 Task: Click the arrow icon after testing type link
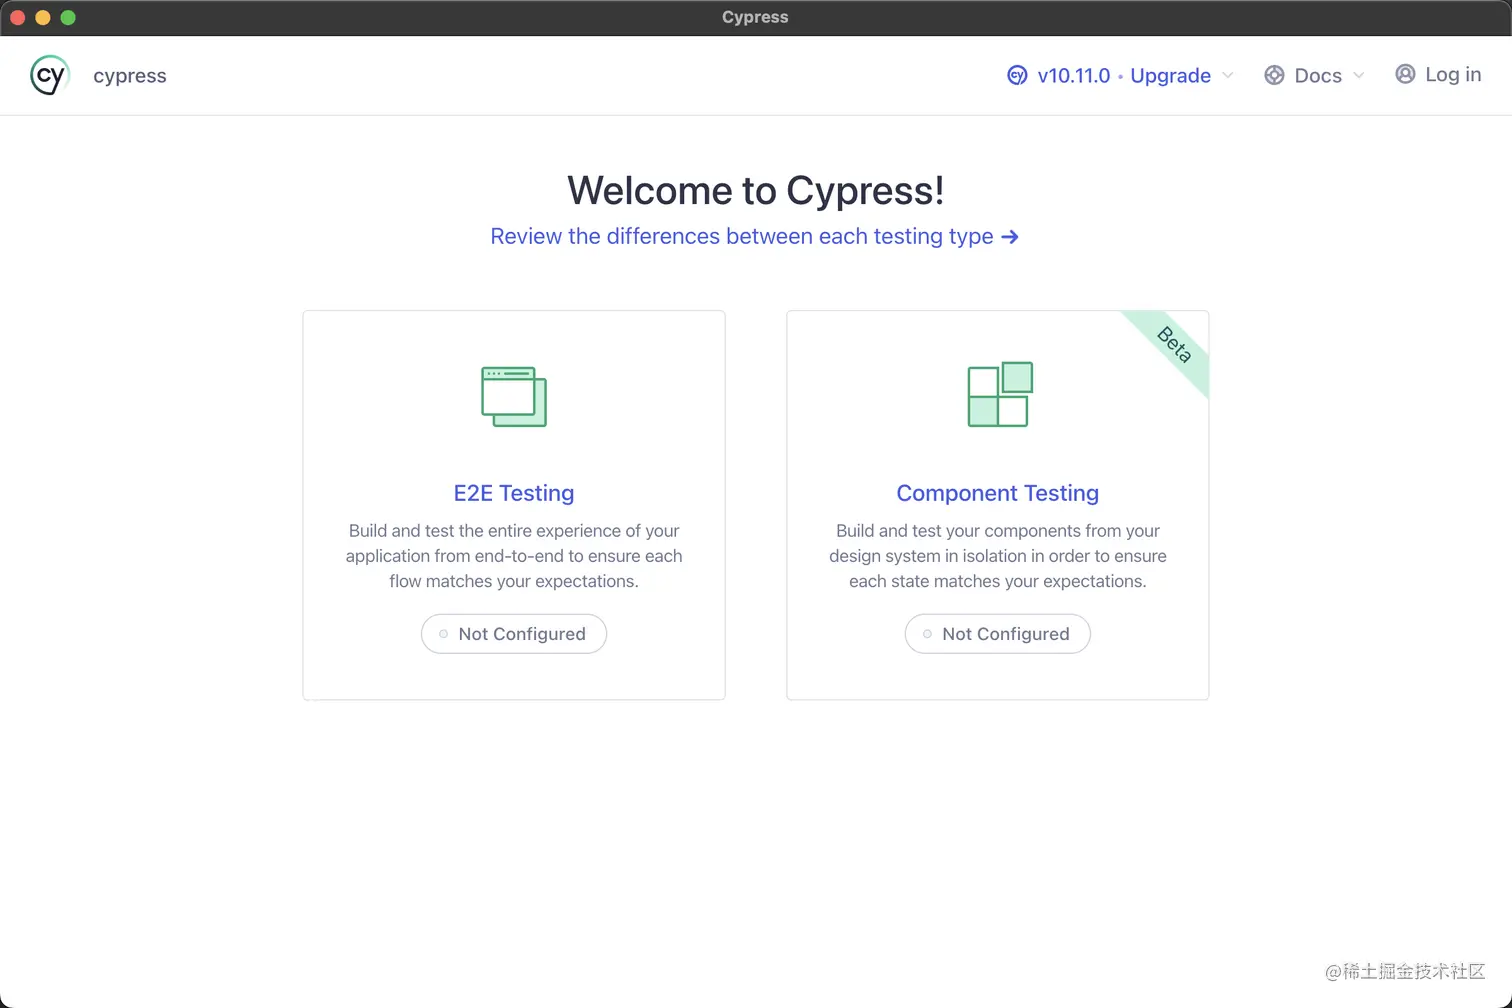point(1010,237)
